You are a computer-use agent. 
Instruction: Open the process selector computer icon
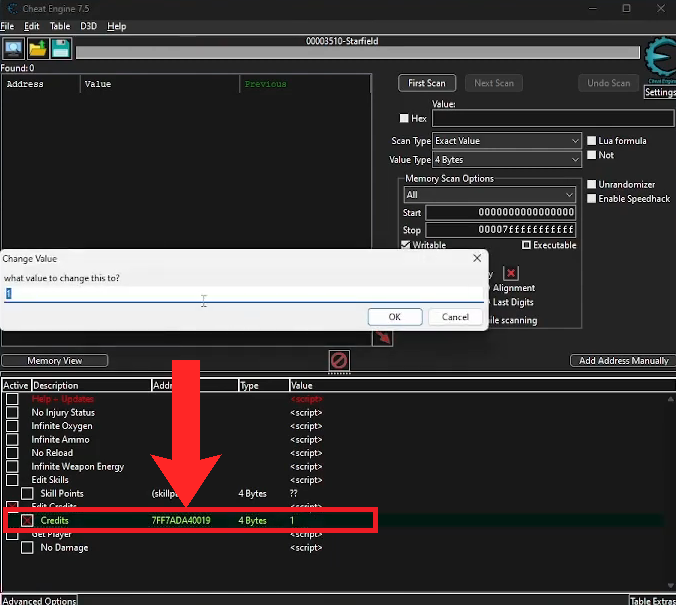(14, 48)
